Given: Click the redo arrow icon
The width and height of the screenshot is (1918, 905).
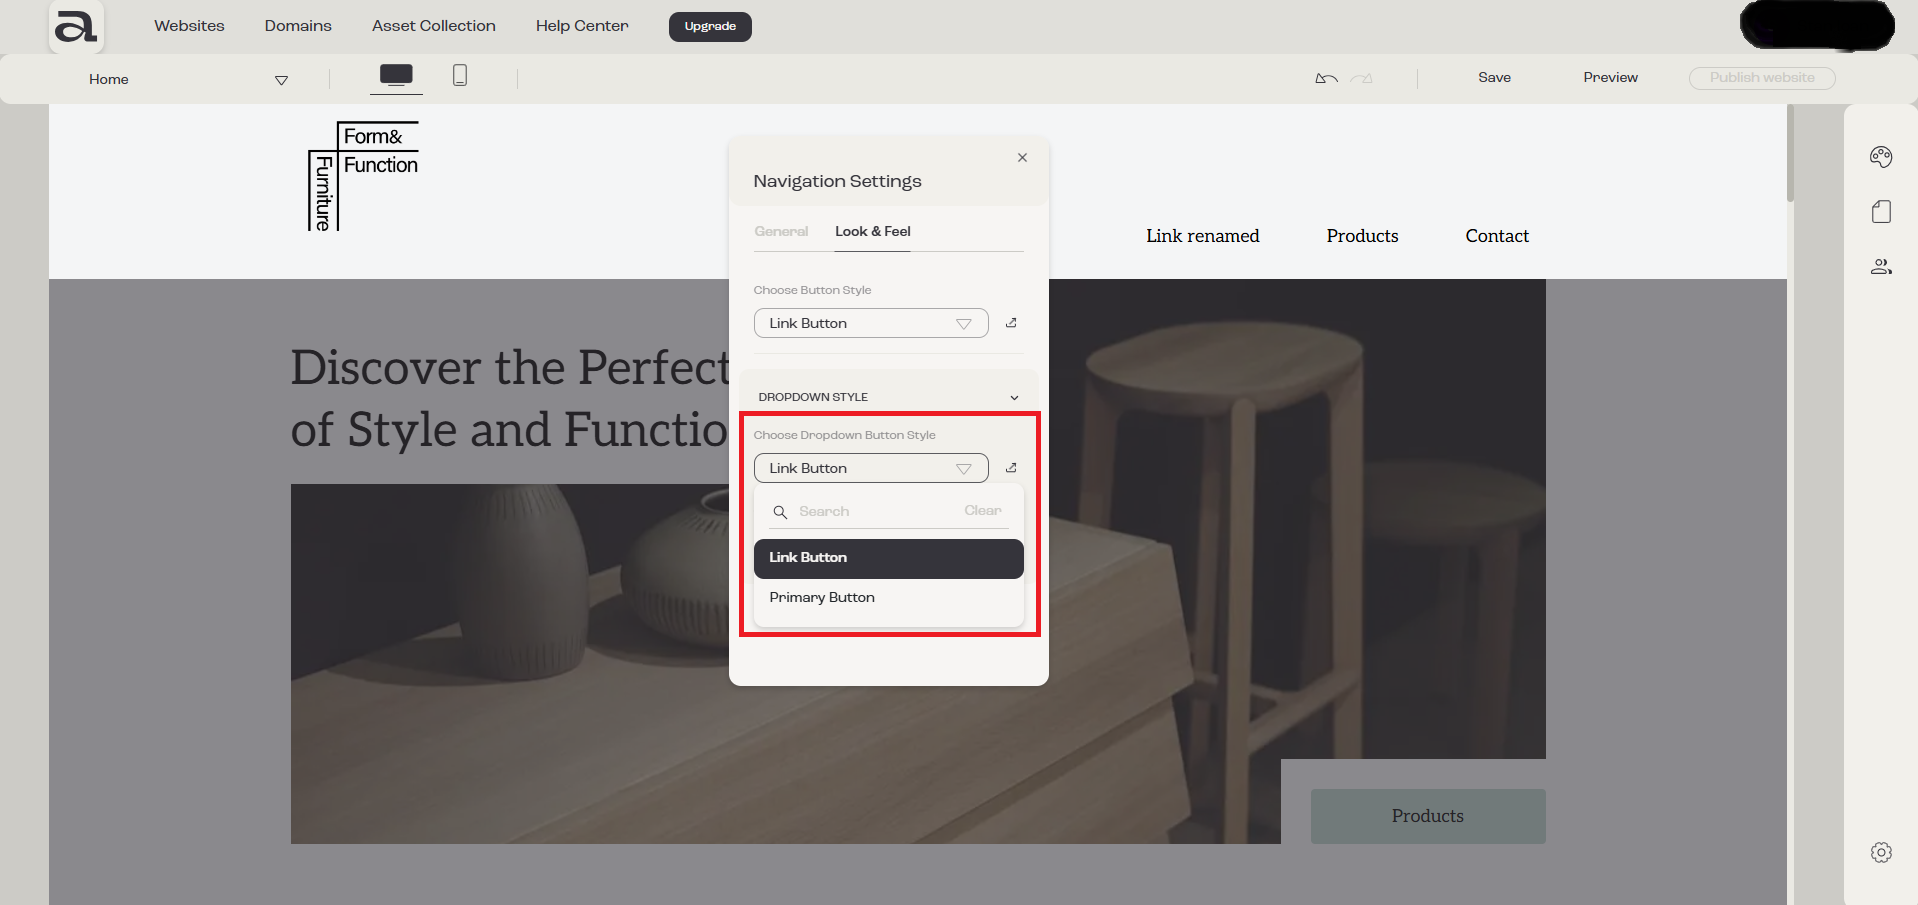Looking at the screenshot, I should (x=1362, y=78).
